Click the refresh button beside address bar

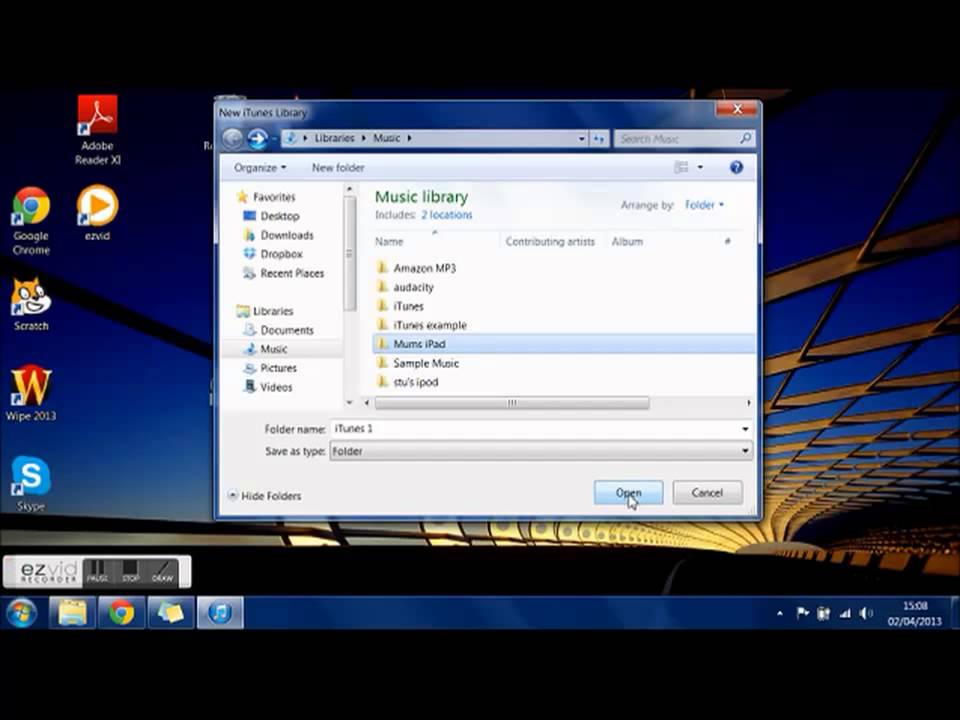point(599,139)
